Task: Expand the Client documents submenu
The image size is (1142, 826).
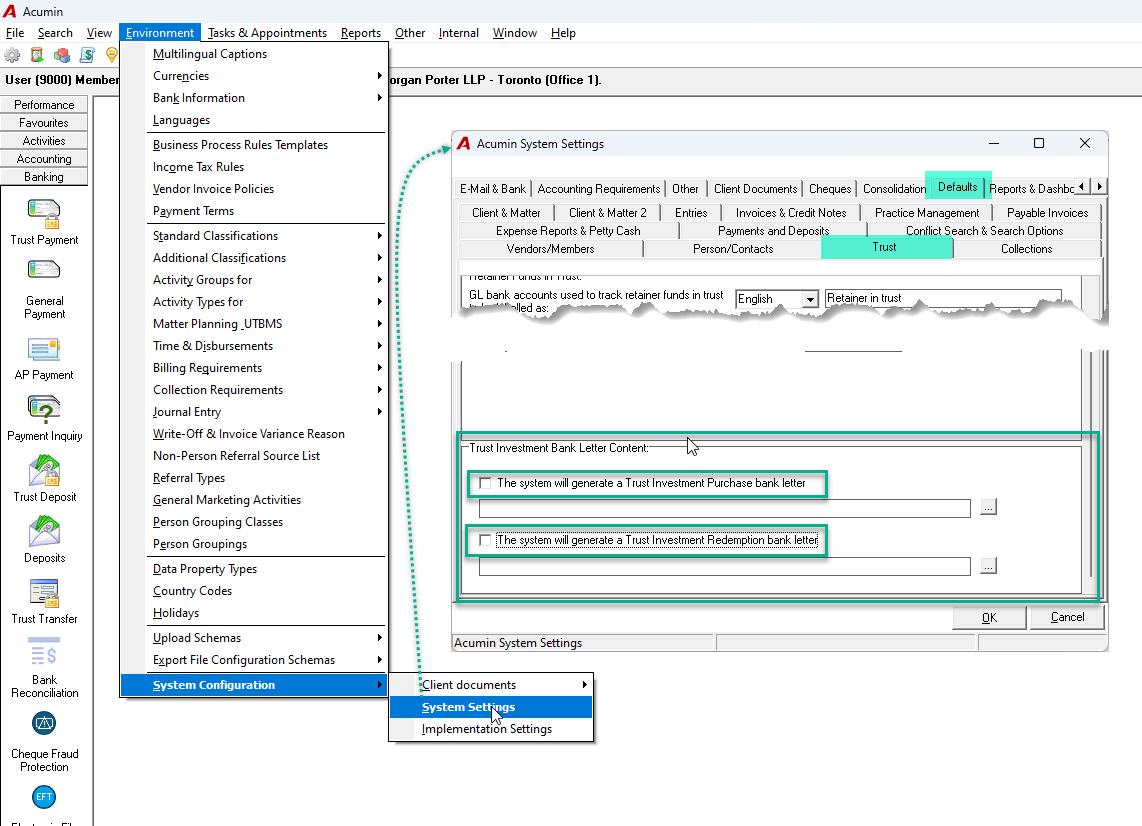Action: coord(491,685)
